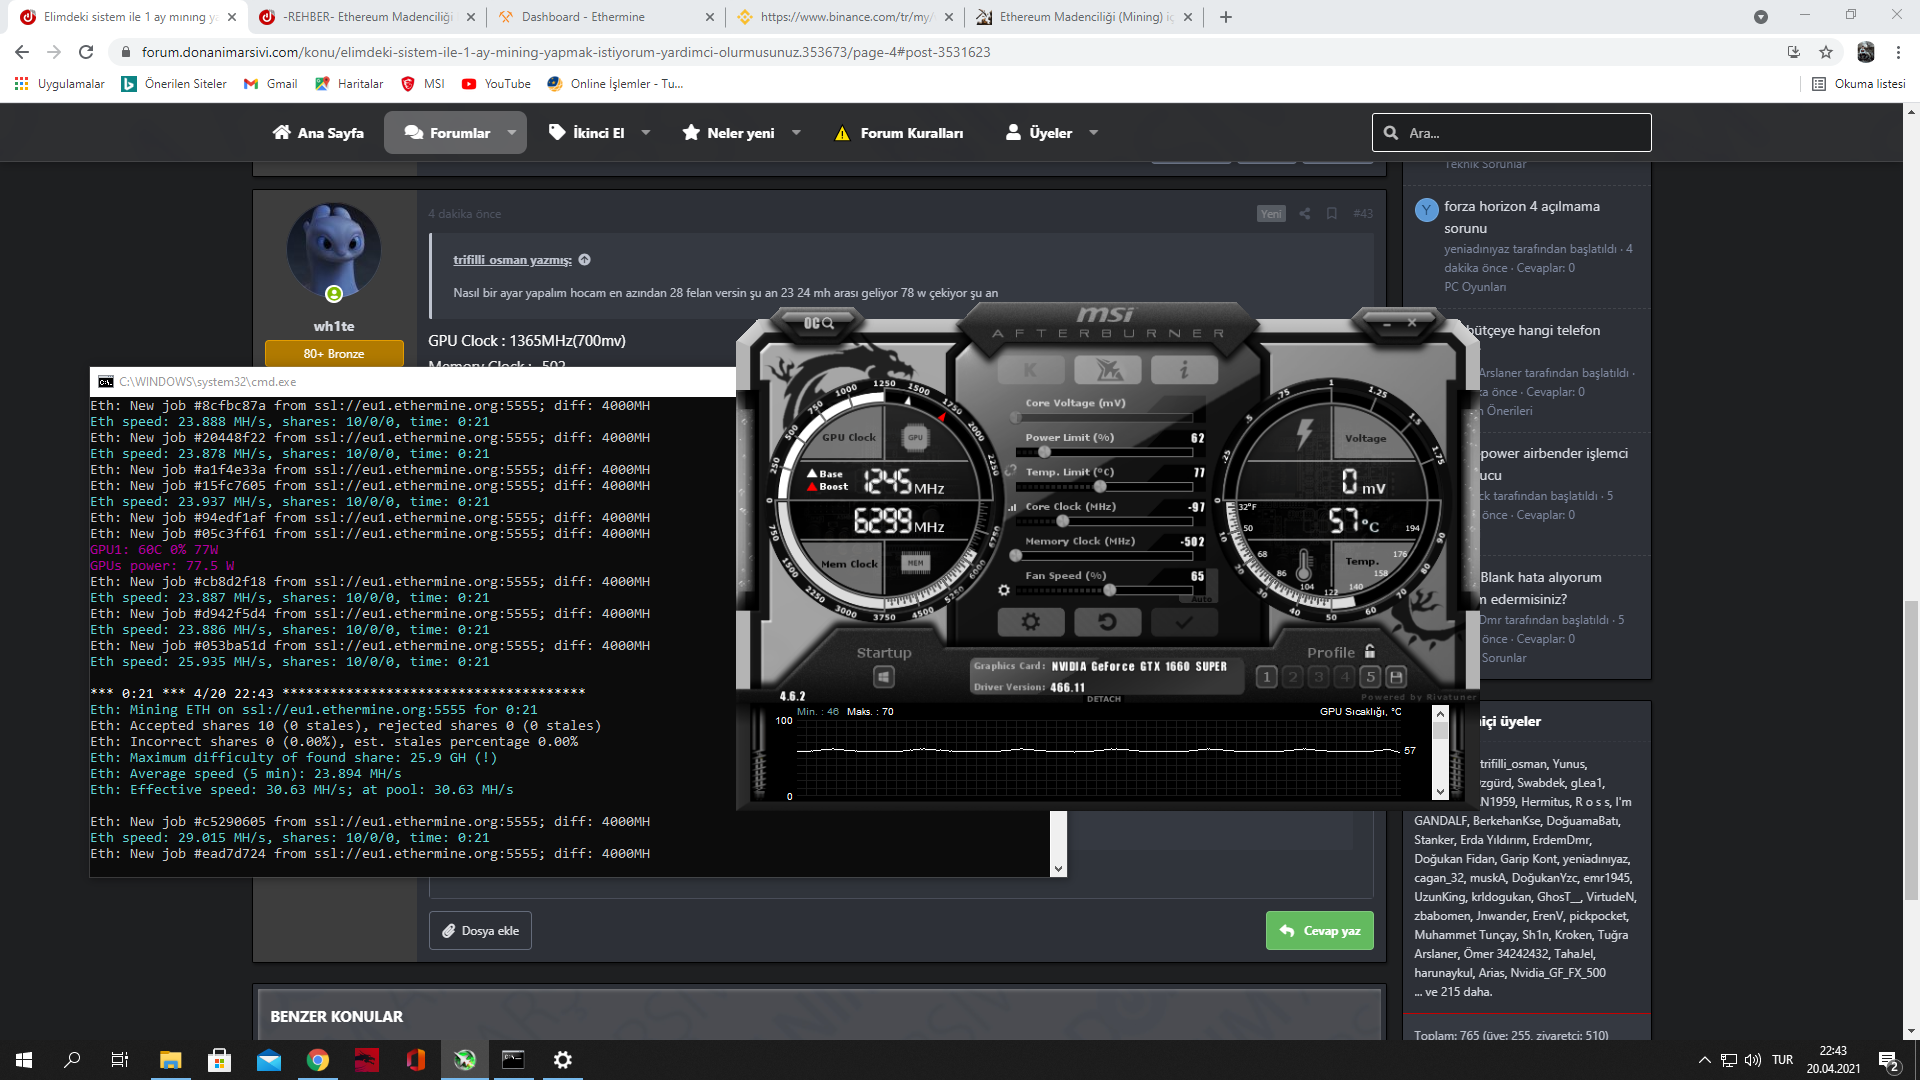Open Afterburner settings gear button
This screenshot has width=1920, height=1080.
pyautogui.click(x=1030, y=622)
